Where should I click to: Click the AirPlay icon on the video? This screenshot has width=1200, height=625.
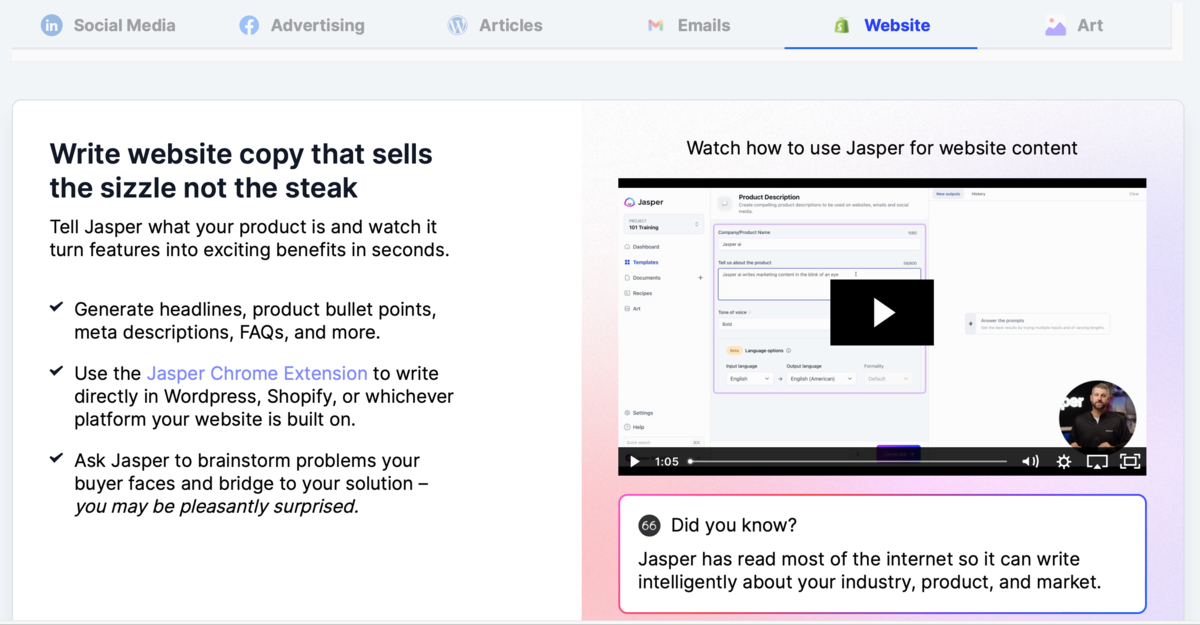[x=1097, y=461]
